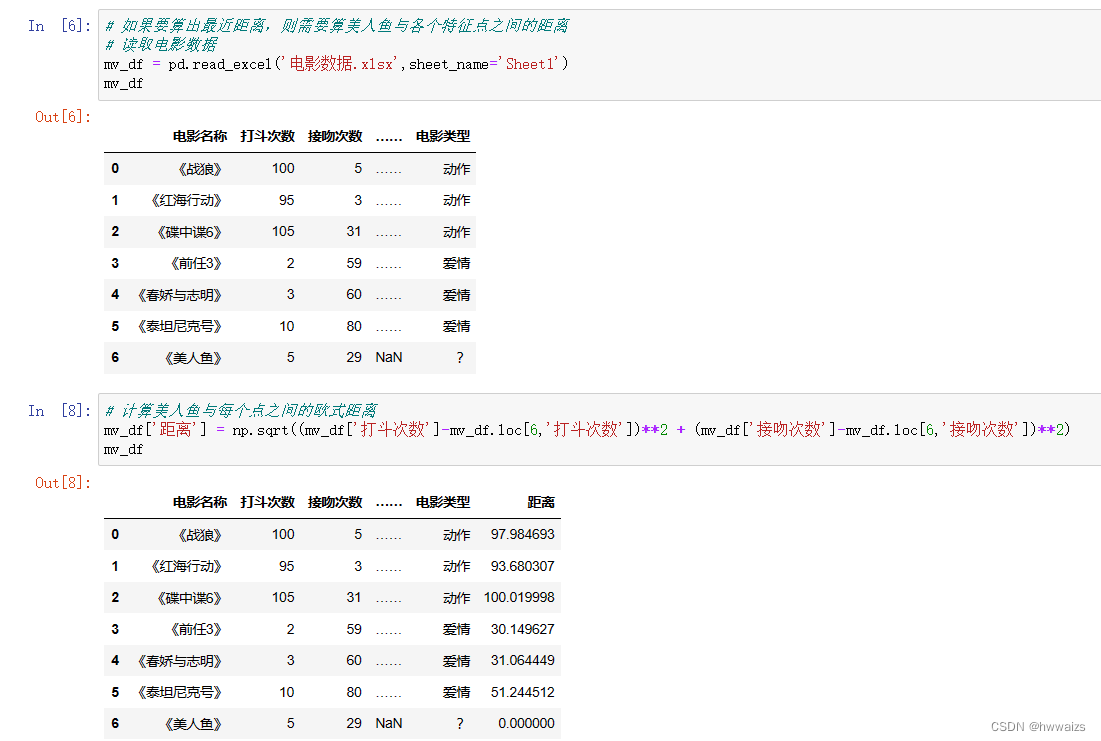
Task: Click 《春娇与志明》 in the Out[6] table
Action: coord(180,296)
